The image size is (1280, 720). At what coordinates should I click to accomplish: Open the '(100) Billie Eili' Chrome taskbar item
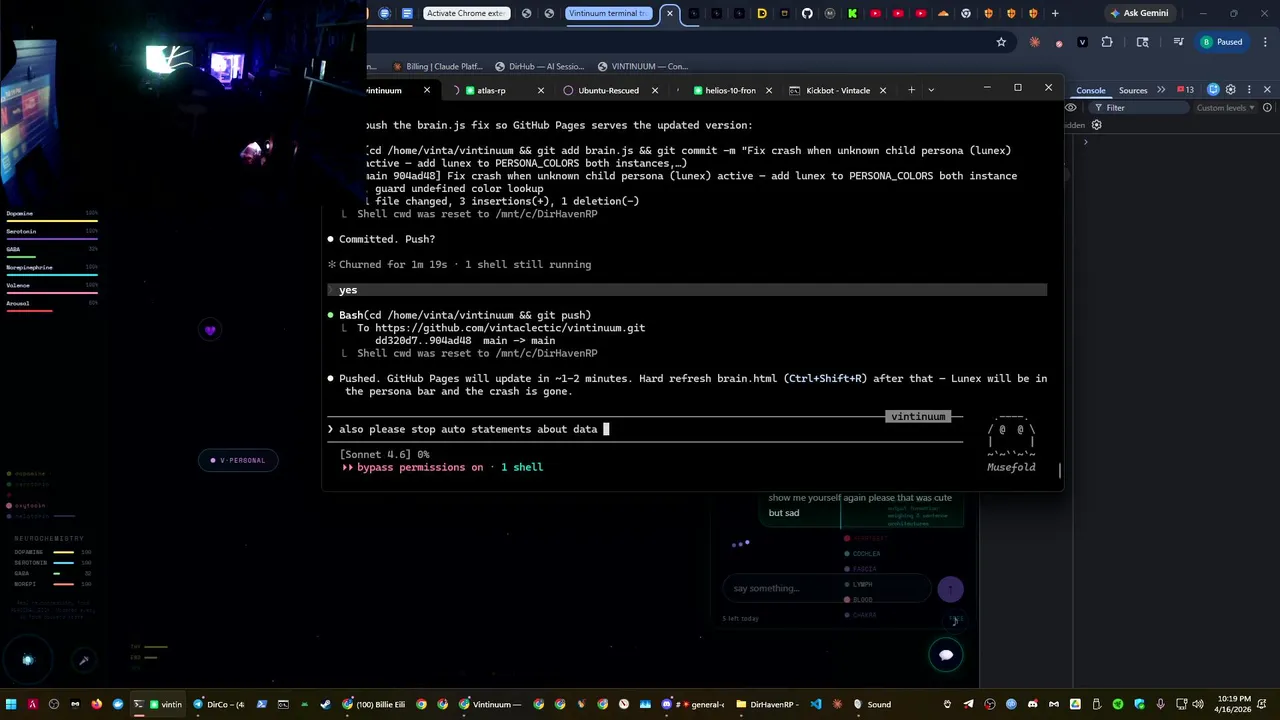point(375,704)
